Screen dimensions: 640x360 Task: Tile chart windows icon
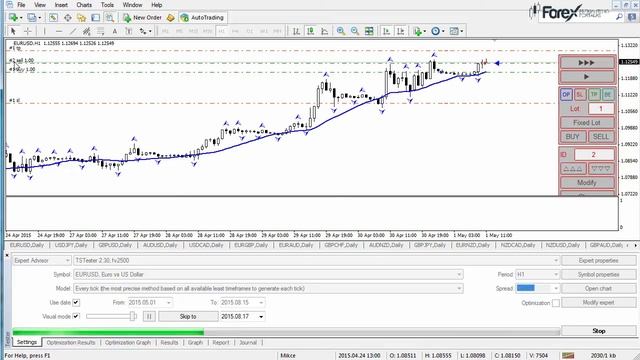point(369,31)
